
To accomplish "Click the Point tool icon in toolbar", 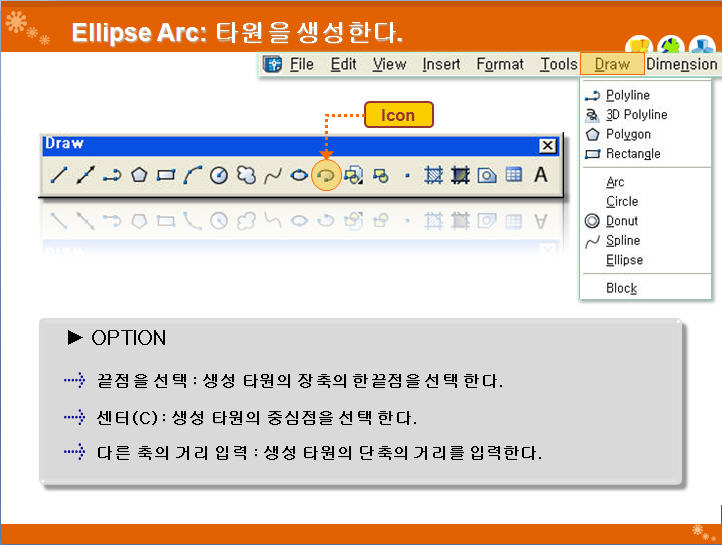I will click(407, 175).
